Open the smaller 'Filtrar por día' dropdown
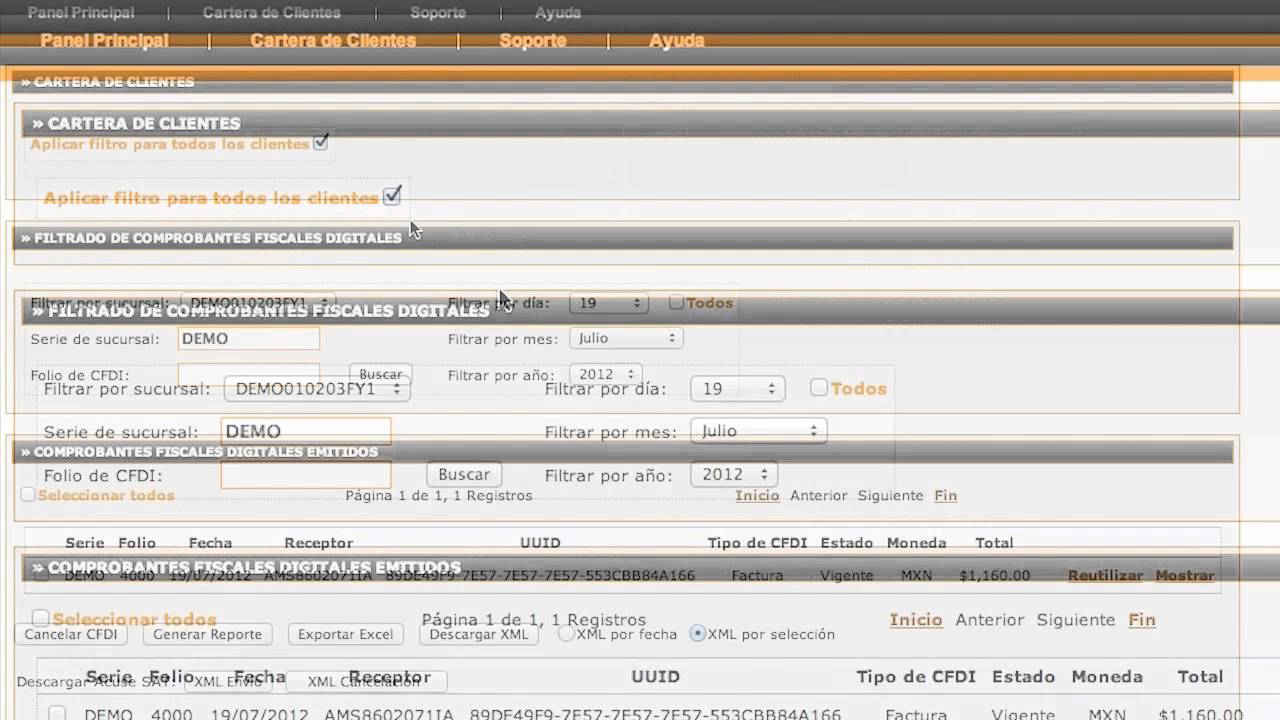Viewport: 1280px width, 720px height. 609,303
